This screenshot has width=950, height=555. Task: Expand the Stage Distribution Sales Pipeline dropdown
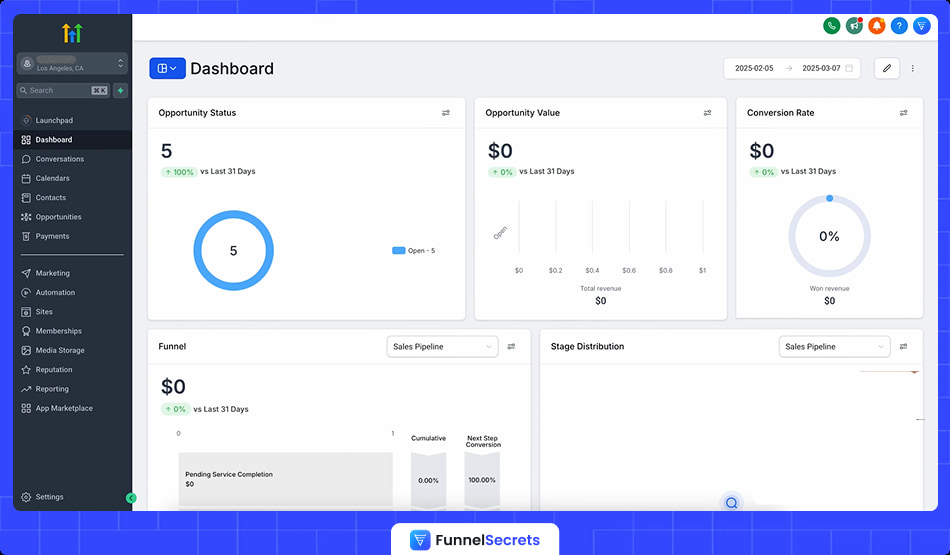834,347
